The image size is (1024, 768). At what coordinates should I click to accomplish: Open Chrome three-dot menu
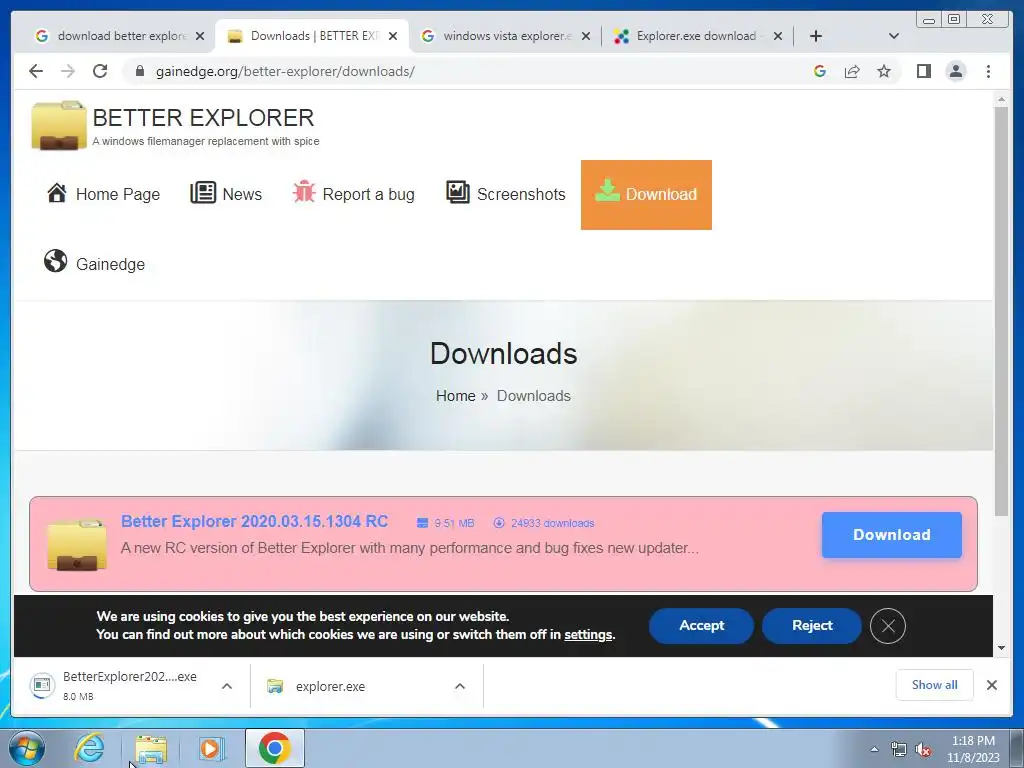point(988,71)
